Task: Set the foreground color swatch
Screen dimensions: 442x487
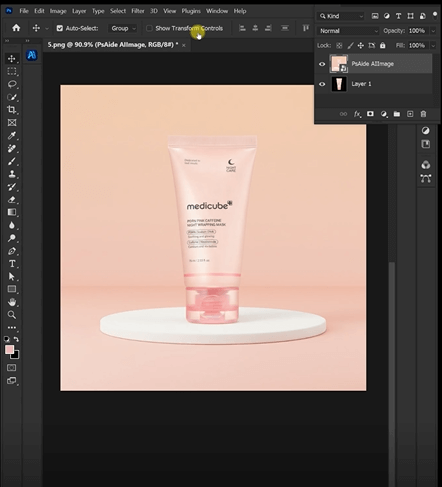Action: [x=9, y=349]
